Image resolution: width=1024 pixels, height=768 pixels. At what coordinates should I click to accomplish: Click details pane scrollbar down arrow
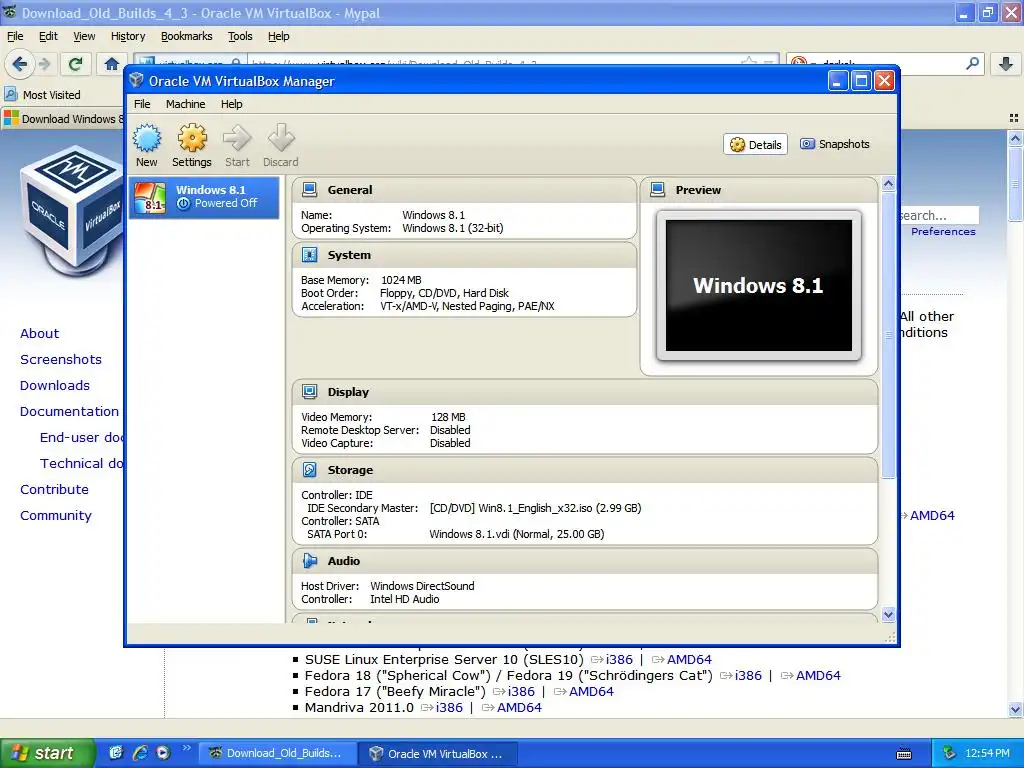pyautogui.click(x=888, y=615)
